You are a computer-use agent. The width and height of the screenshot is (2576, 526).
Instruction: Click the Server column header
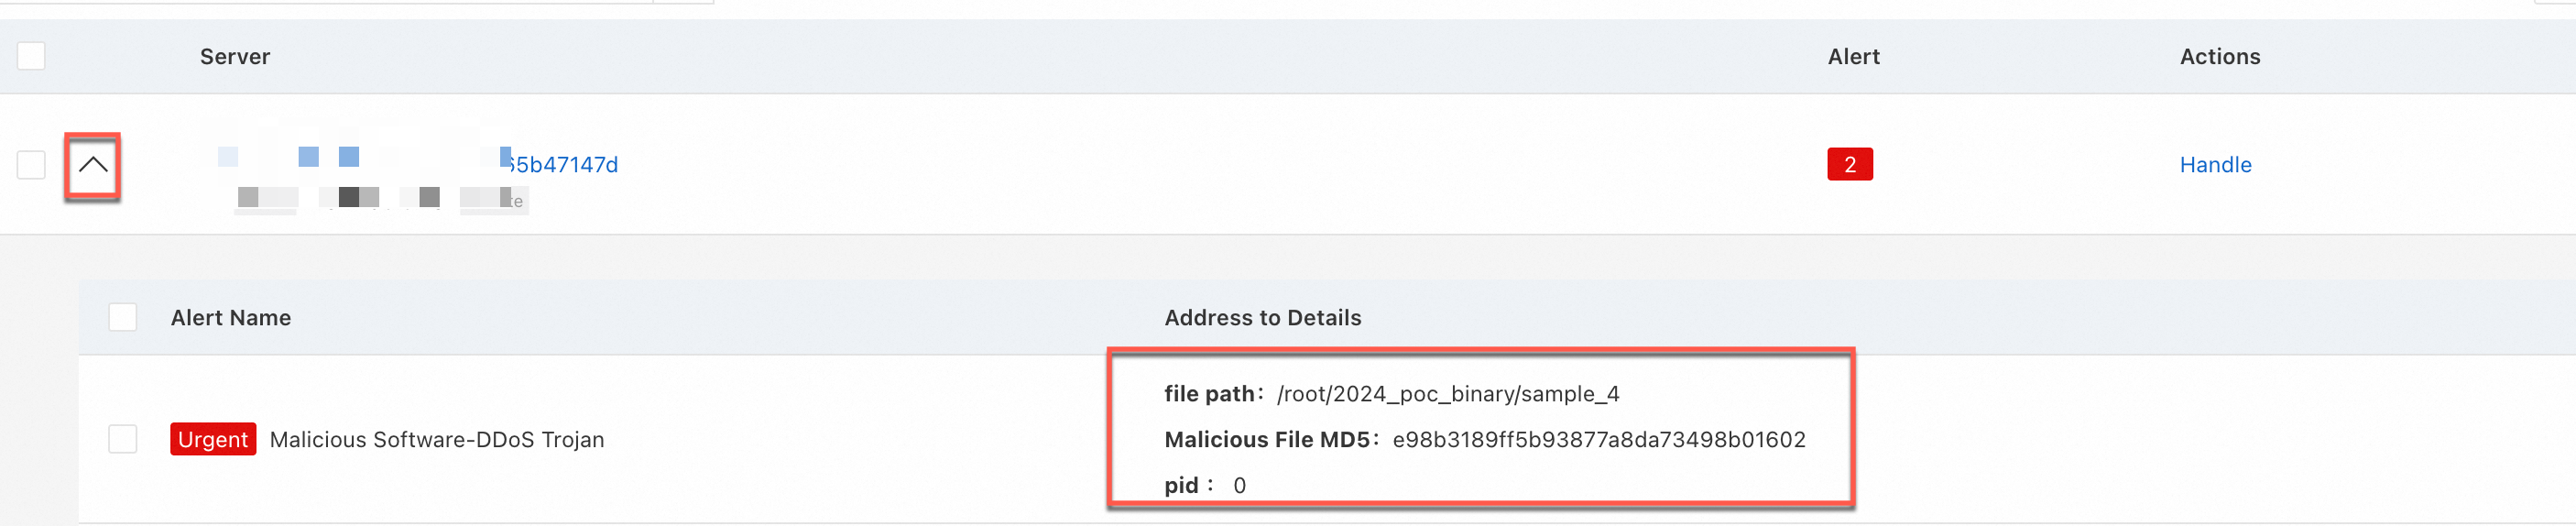pyautogui.click(x=235, y=57)
